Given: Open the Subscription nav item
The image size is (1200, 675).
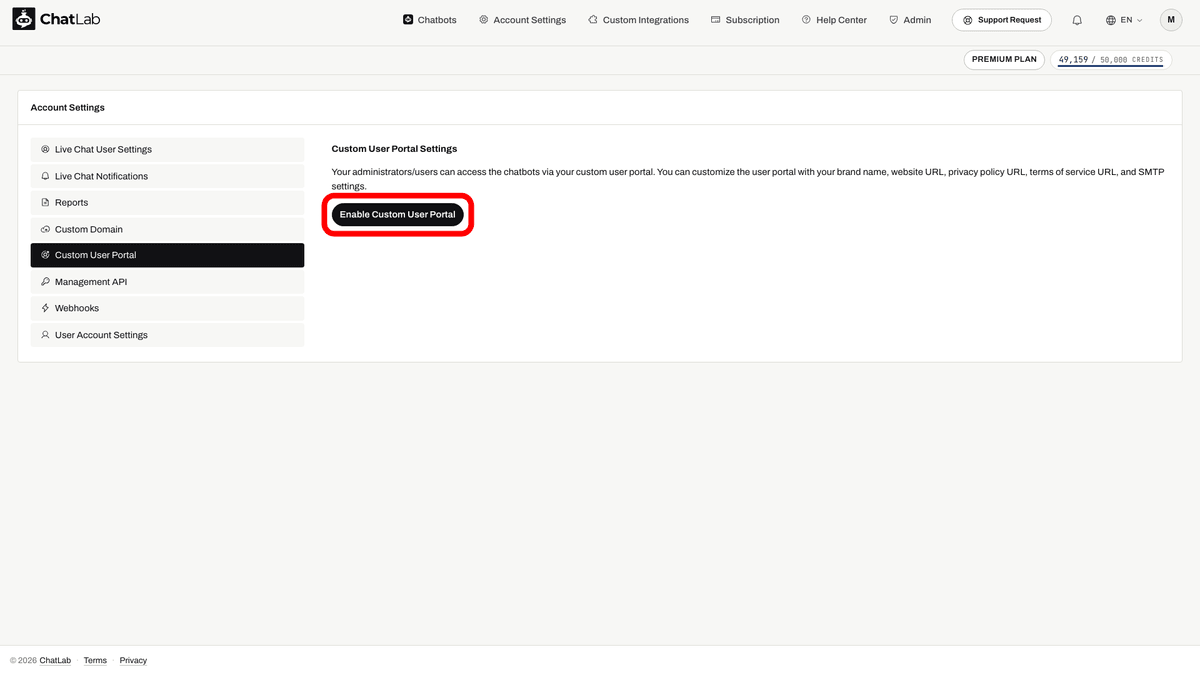Looking at the screenshot, I should [745, 20].
